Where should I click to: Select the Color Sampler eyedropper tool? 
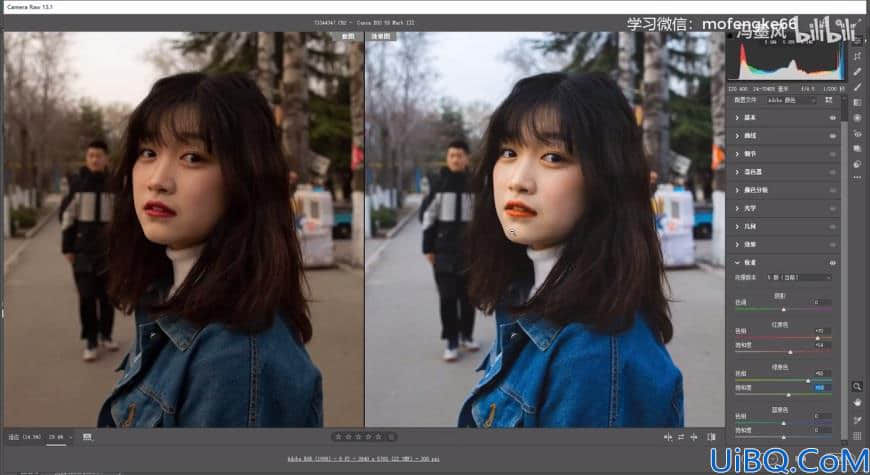pos(857,420)
